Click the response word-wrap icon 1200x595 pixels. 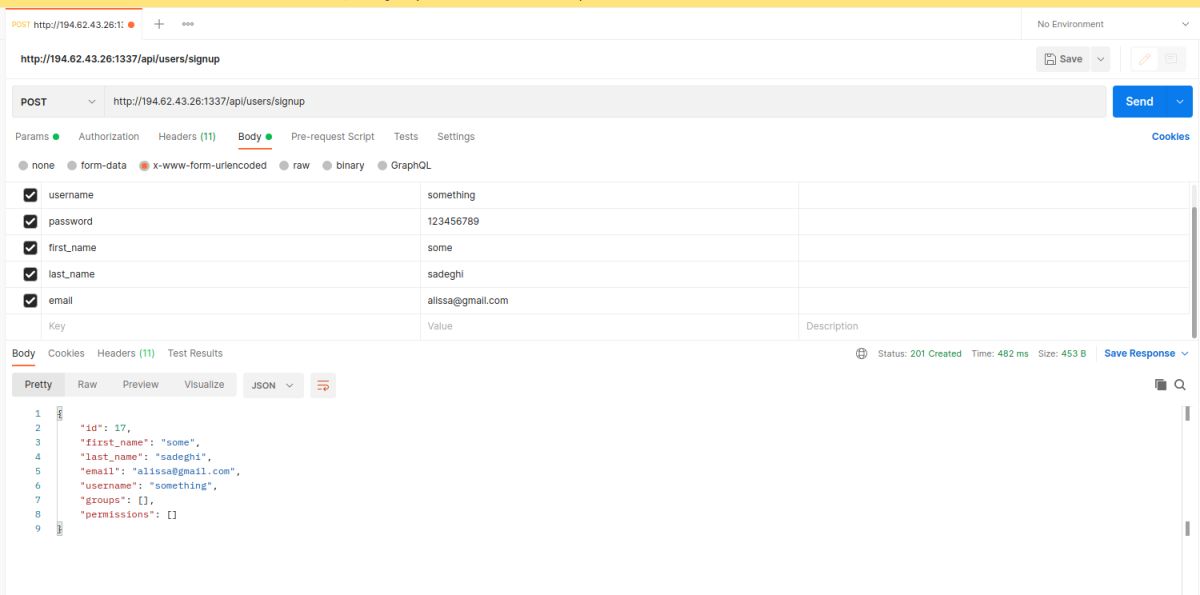(322, 385)
